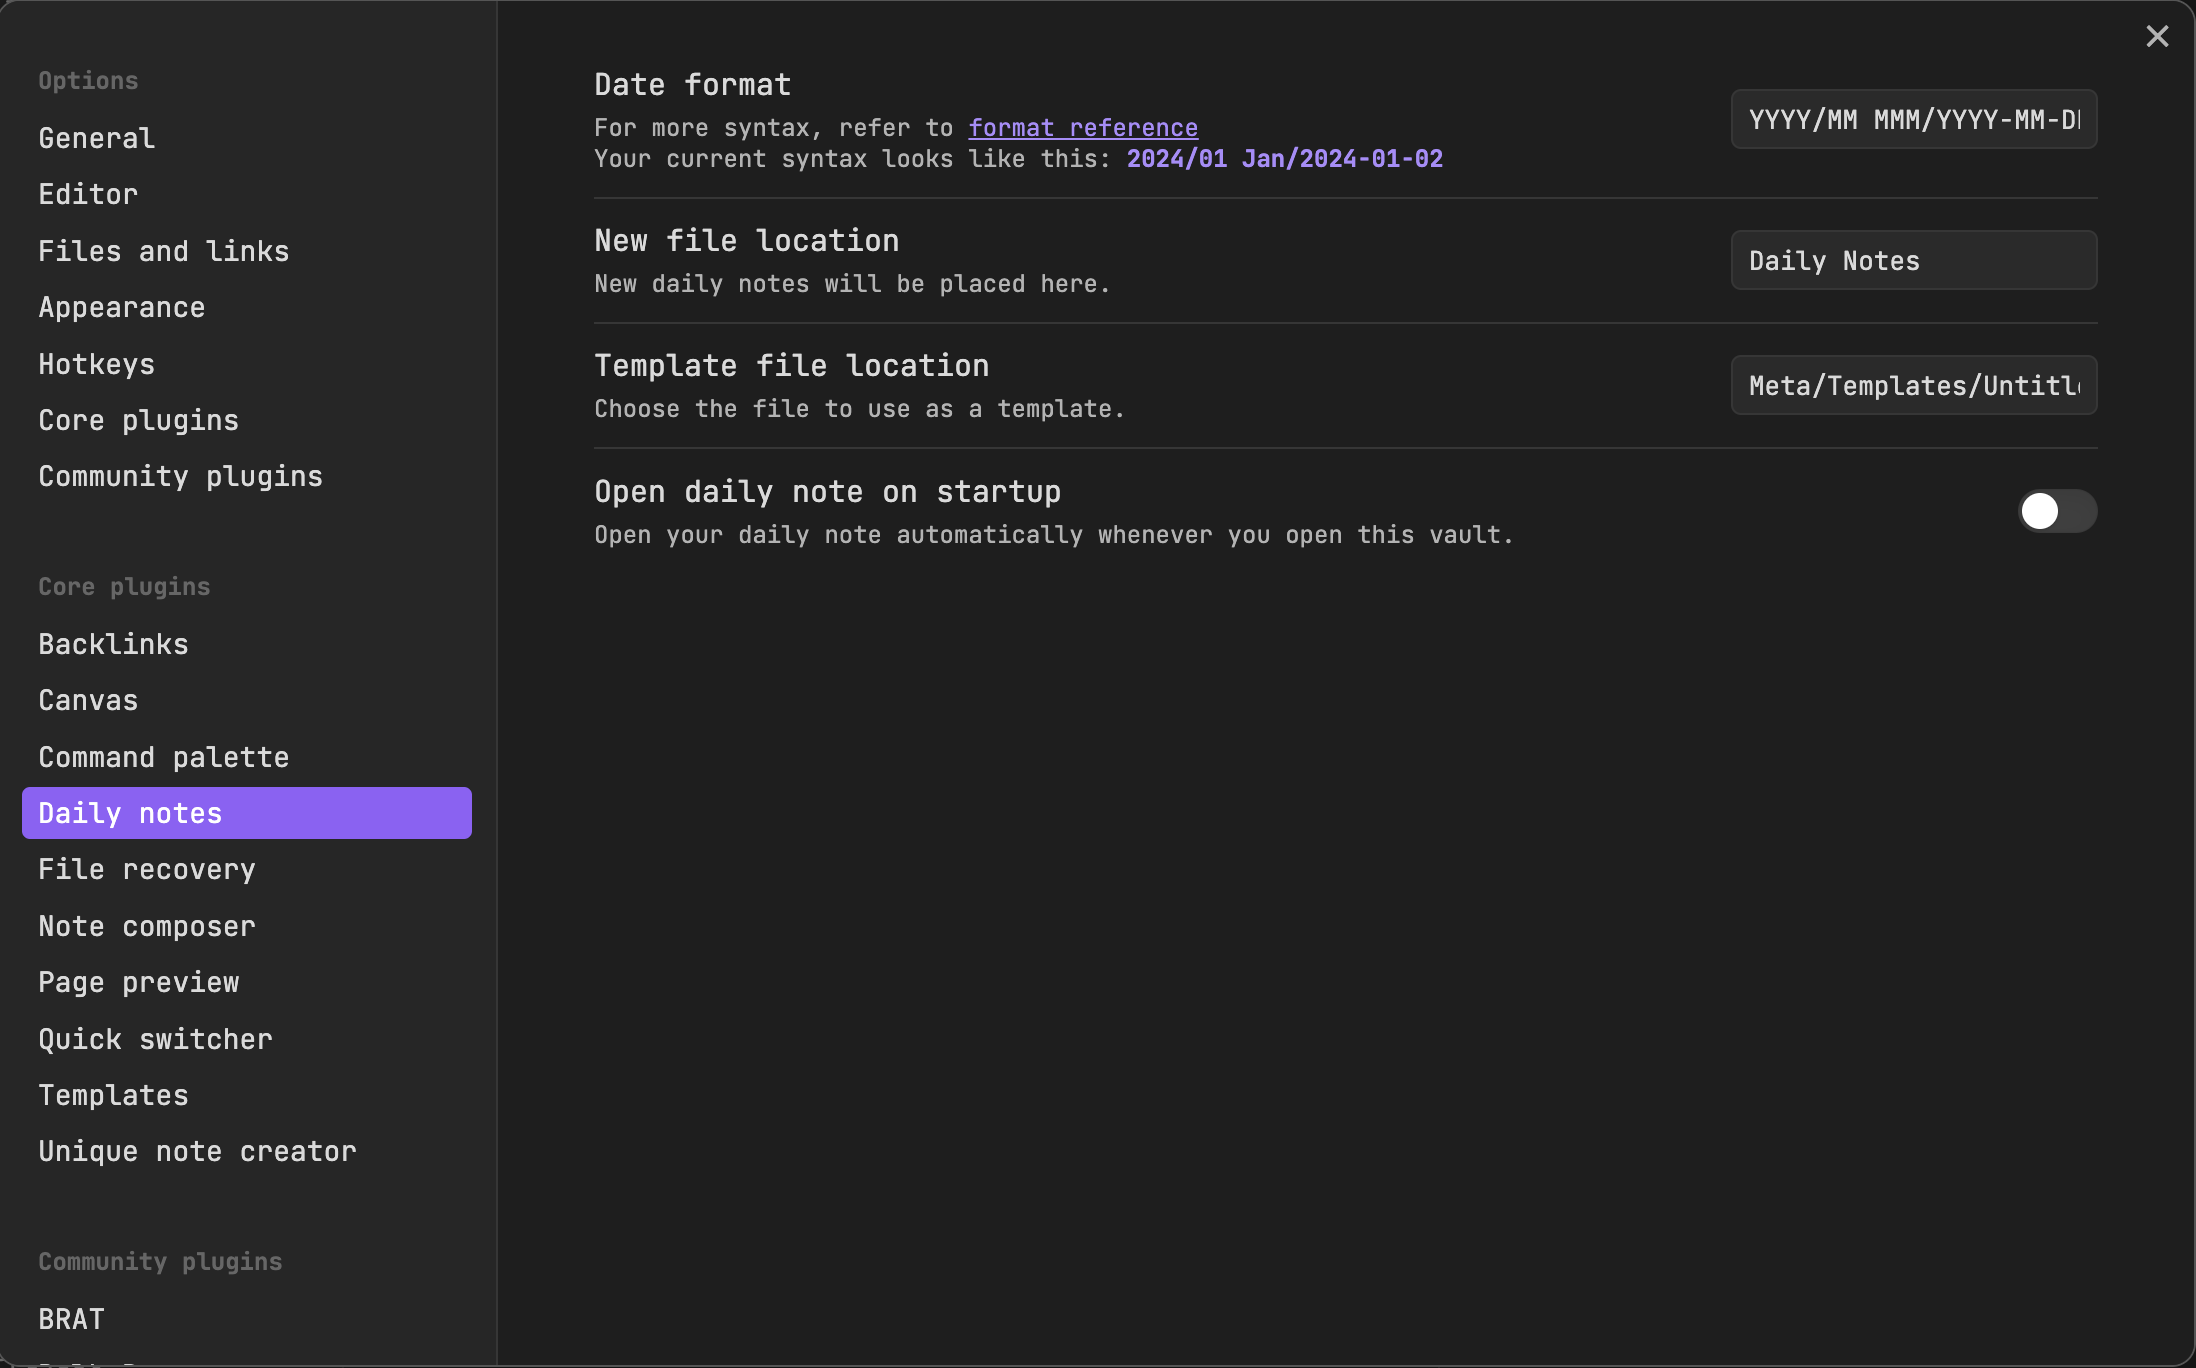Click the Date format input field
This screenshot has height=1368, width=2196.
tap(1913, 120)
